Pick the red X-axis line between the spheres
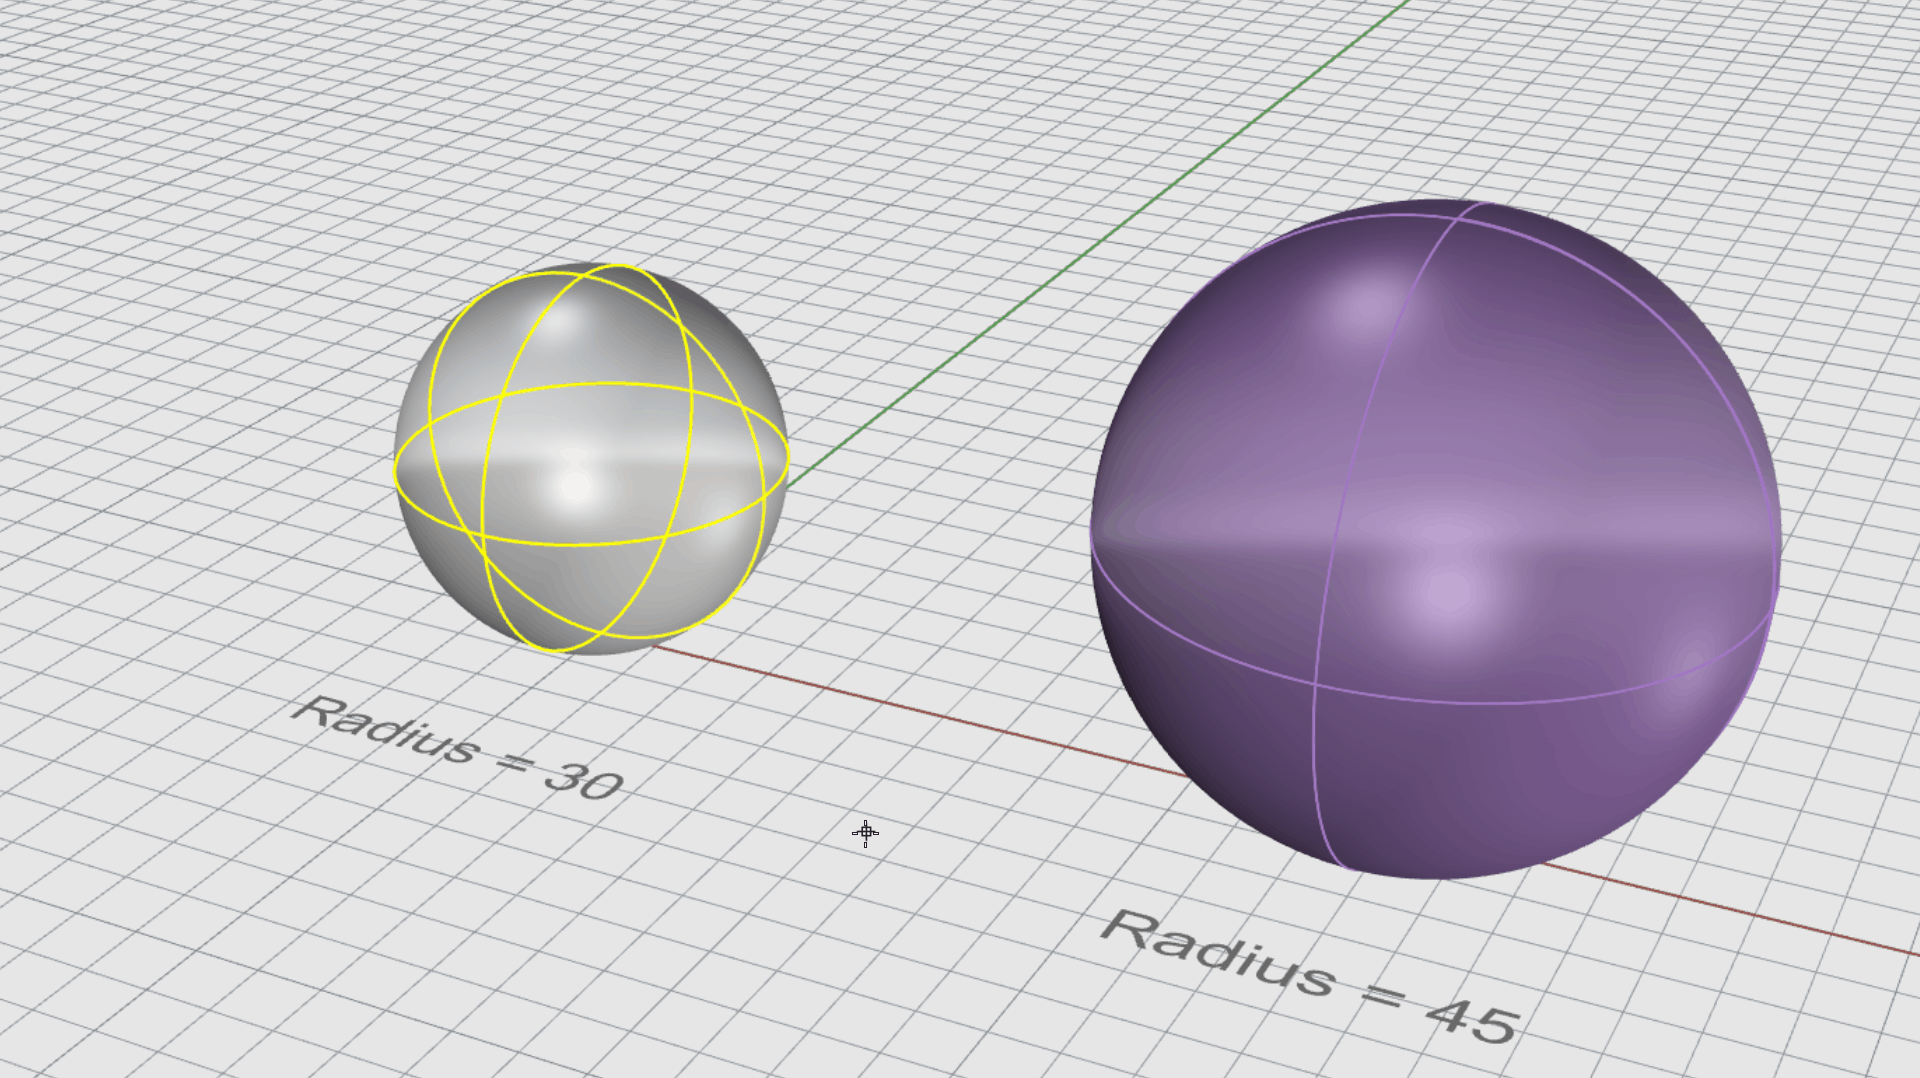1920x1078 pixels. pos(920,712)
